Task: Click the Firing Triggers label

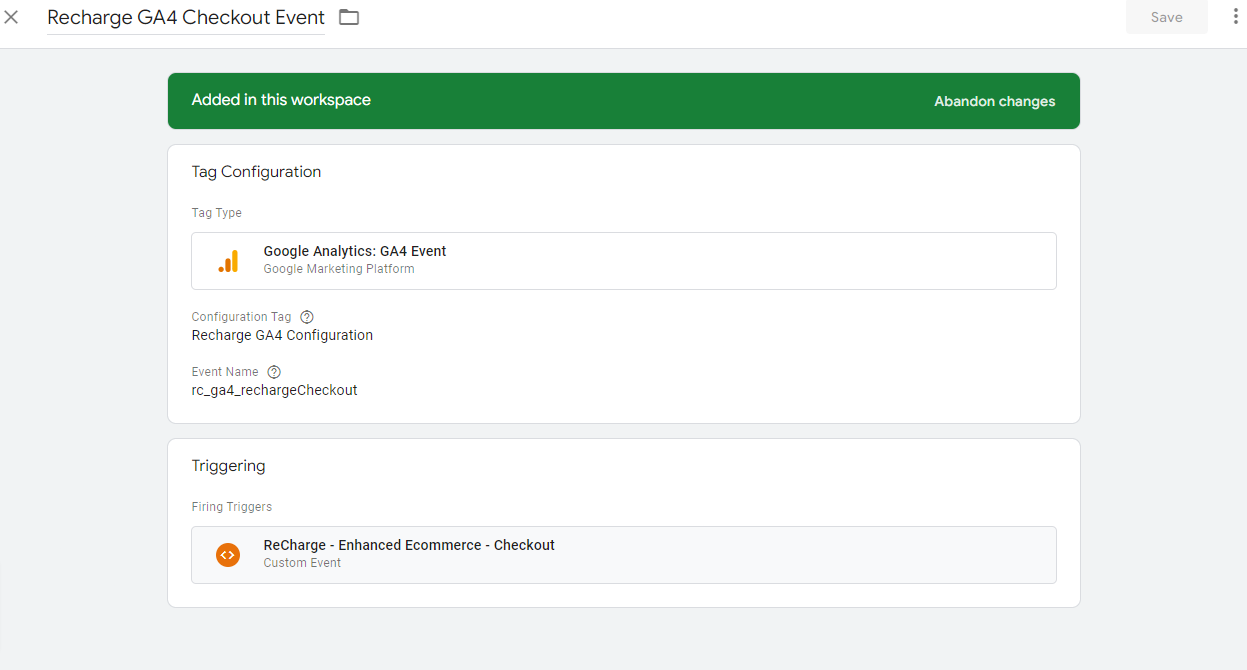Action: (x=231, y=507)
